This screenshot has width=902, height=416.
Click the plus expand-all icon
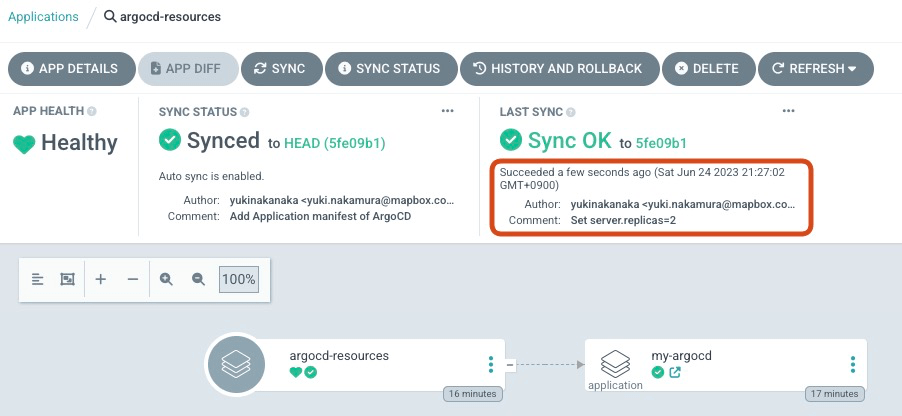pyautogui.click(x=101, y=280)
